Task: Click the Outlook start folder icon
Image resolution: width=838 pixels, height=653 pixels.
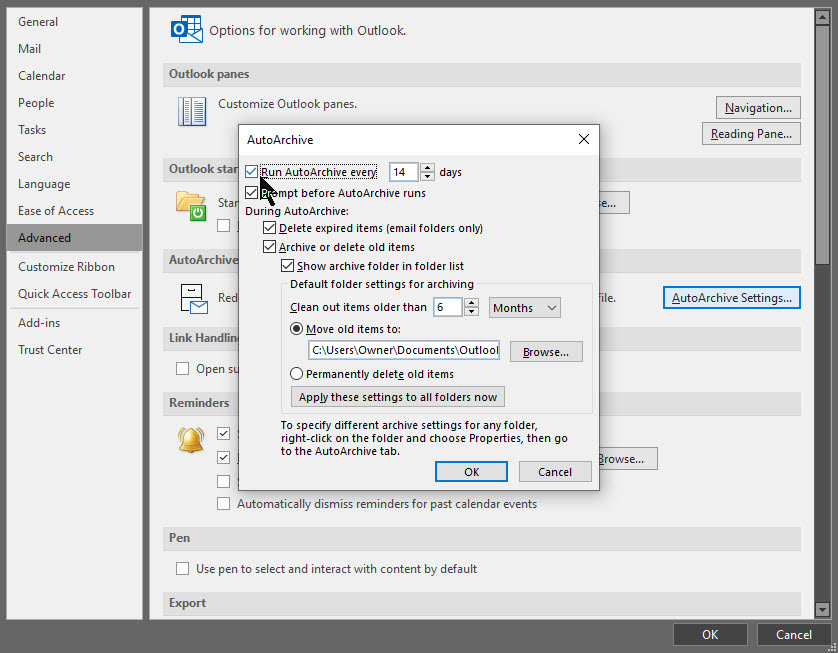Action: (x=192, y=206)
